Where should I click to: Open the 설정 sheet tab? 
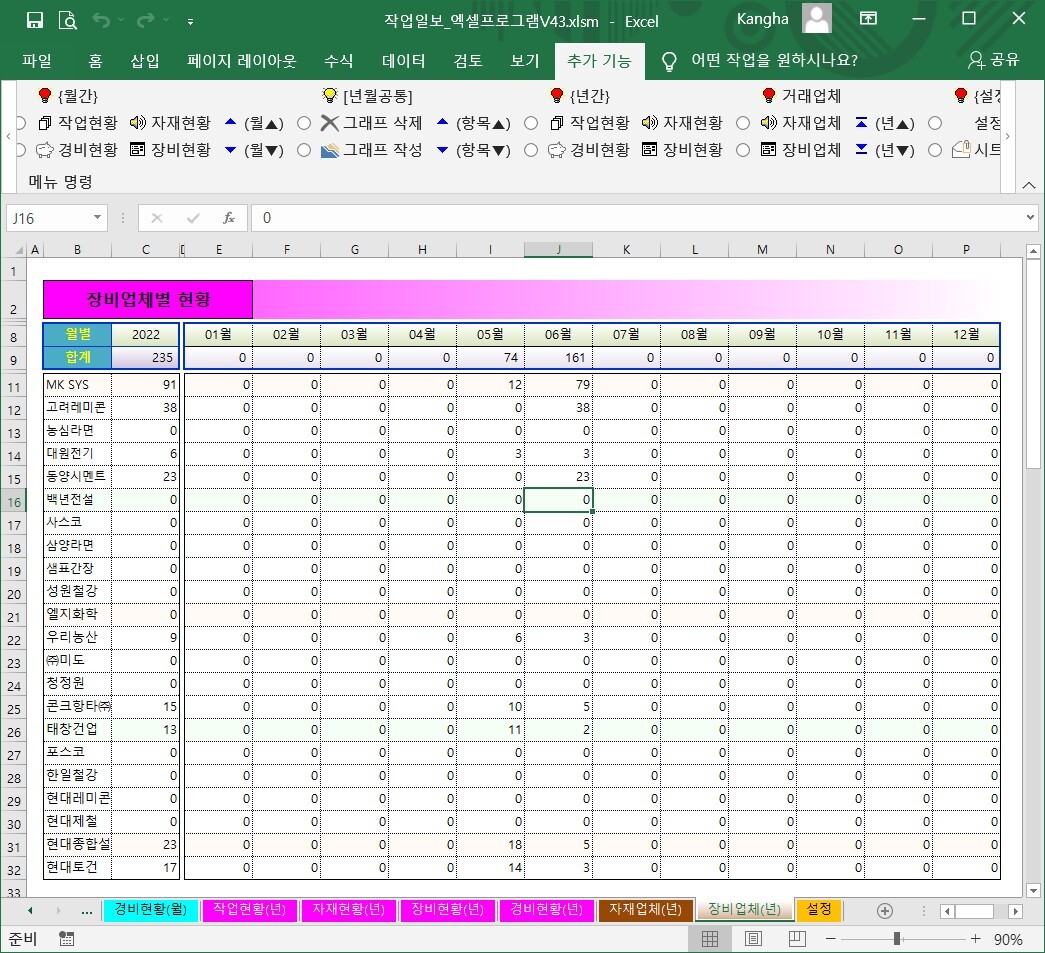click(x=819, y=909)
